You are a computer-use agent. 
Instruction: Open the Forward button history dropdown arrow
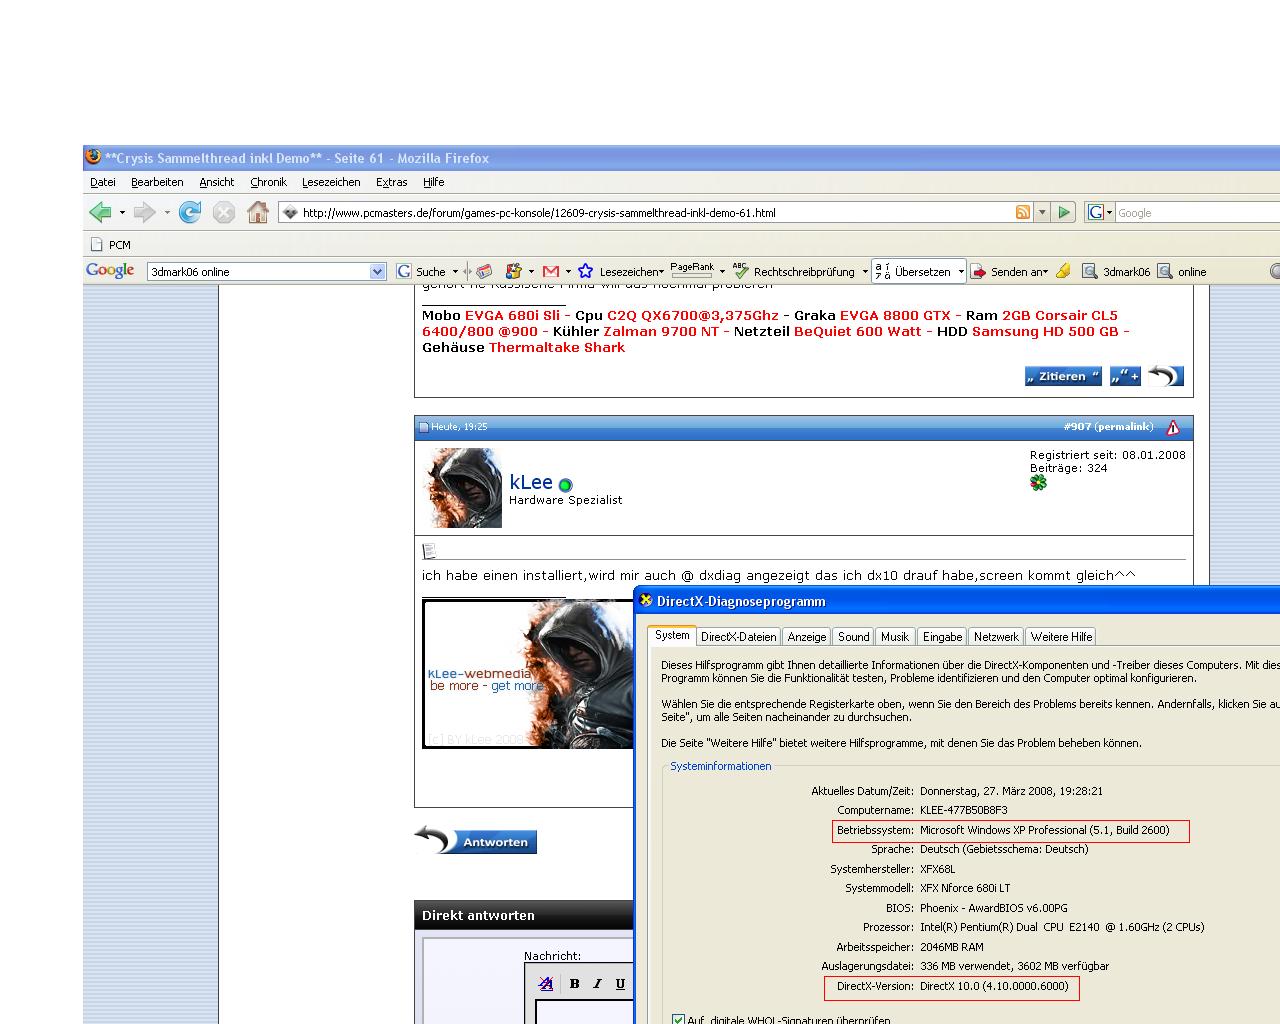tap(167, 212)
